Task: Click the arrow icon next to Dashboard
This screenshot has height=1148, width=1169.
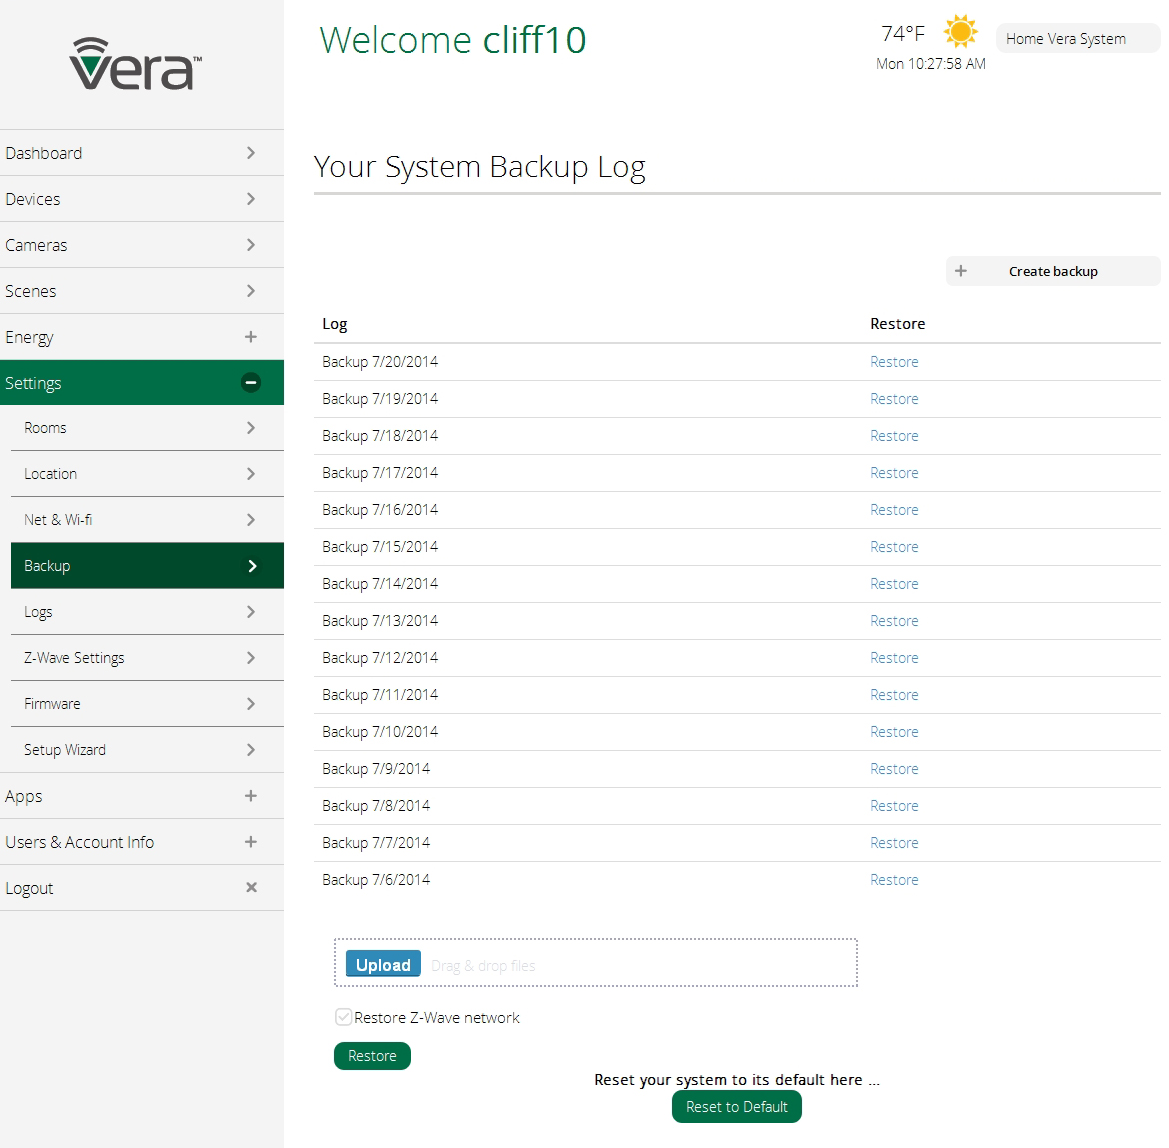Action: (x=251, y=153)
